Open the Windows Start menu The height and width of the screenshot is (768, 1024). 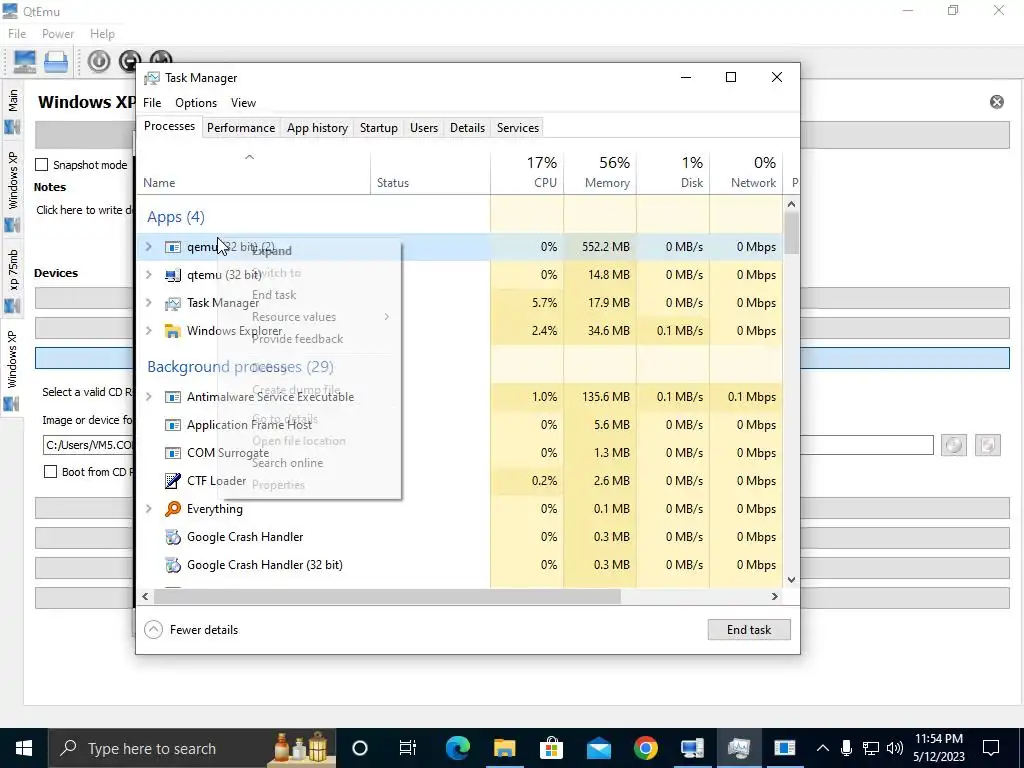click(x=24, y=748)
